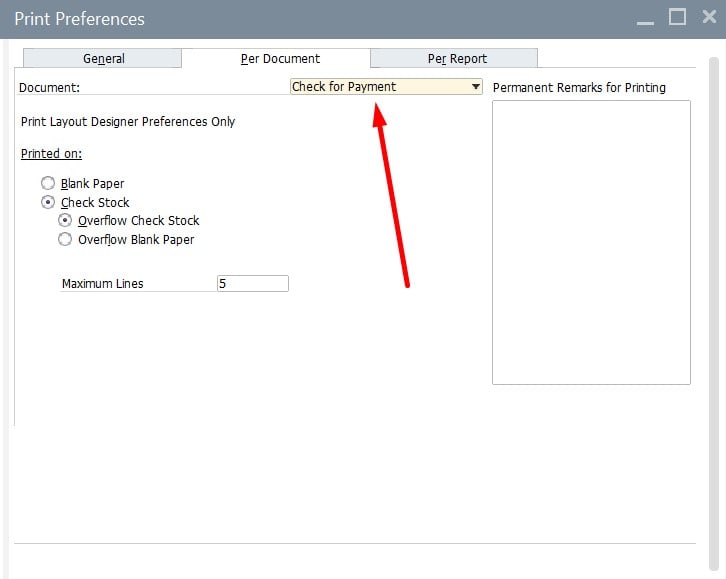Switch to the General tab
The width and height of the screenshot is (726, 579).
click(x=103, y=59)
